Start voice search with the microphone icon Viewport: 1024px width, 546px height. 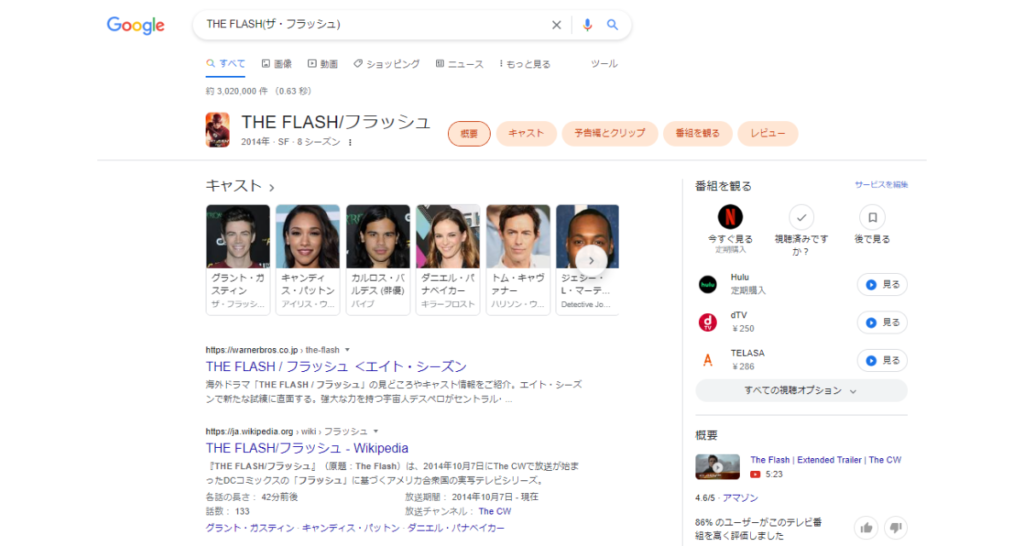[587, 25]
